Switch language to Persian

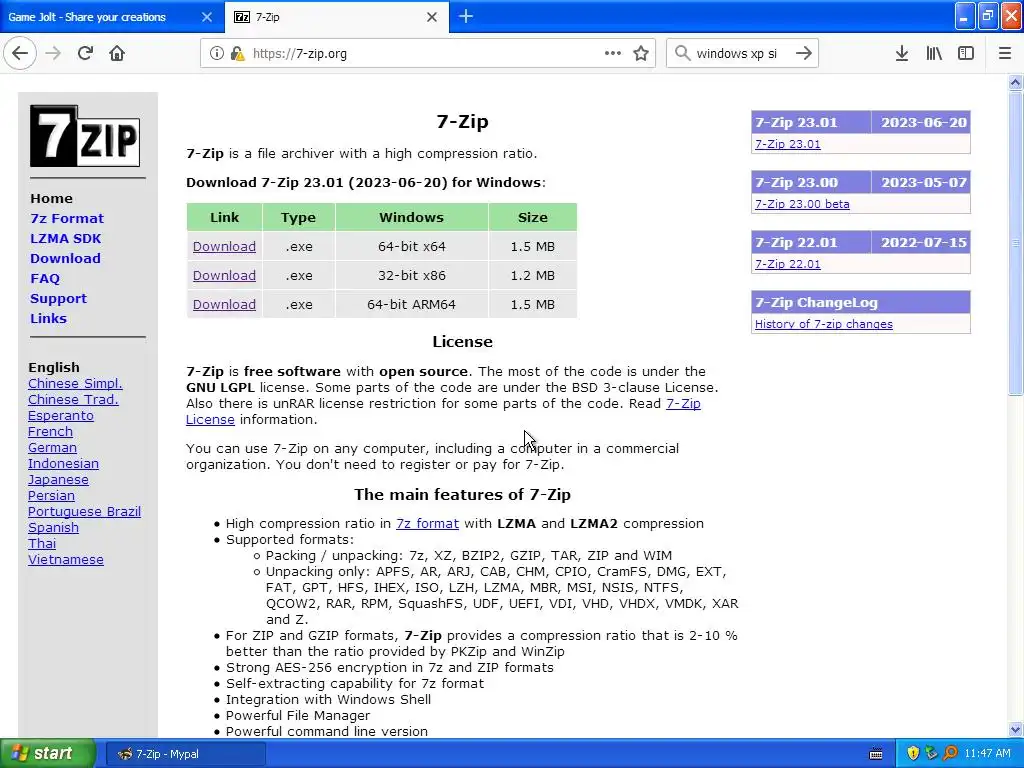[x=51, y=496]
